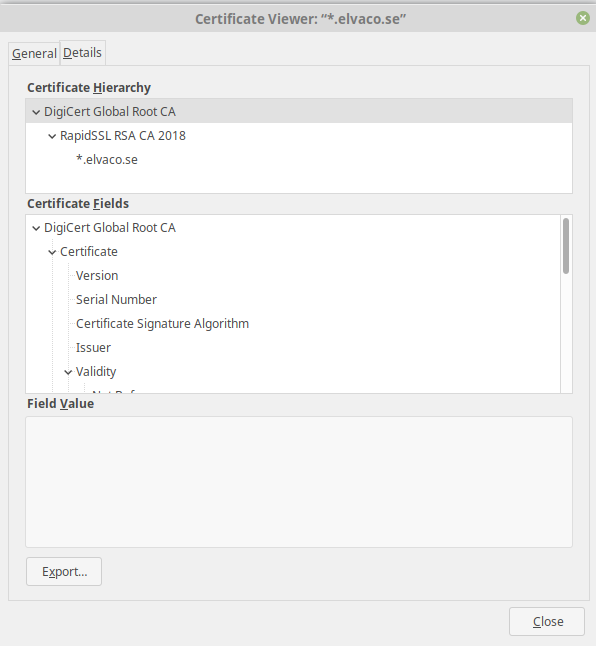This screenshot has height=646, width=596.
Task: Click inside the Field Value text area
Action: (x=299, y=482)
